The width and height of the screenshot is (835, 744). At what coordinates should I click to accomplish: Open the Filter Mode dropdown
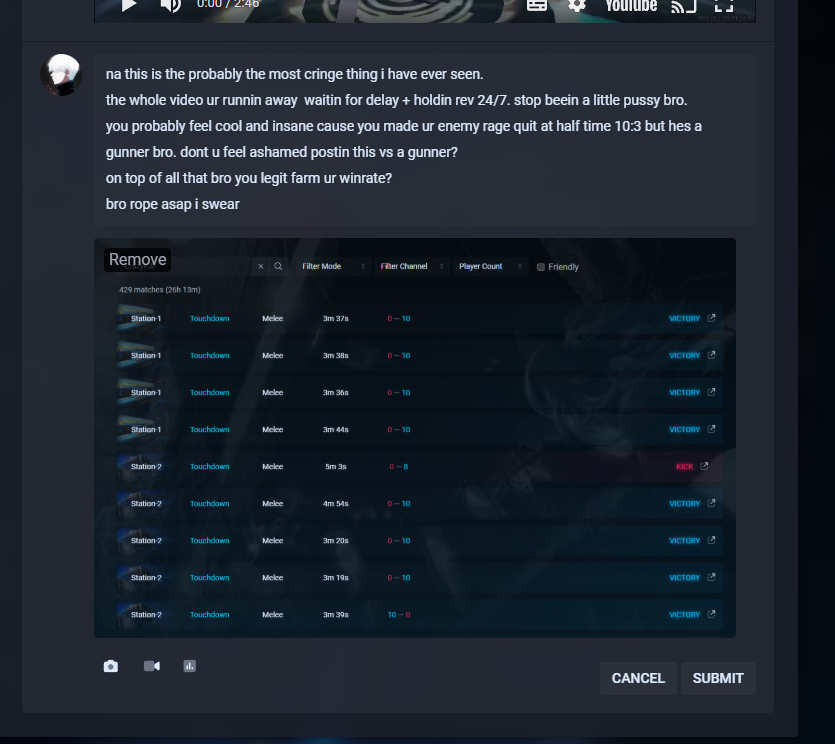tap(333, 266)
